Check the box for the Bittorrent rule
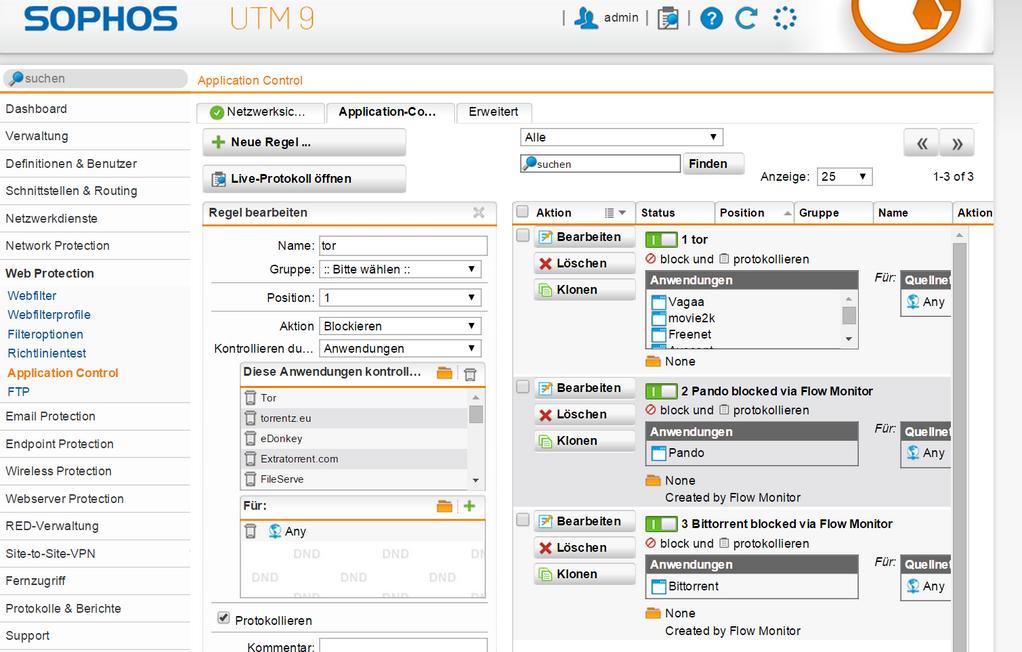 (523, 520)
